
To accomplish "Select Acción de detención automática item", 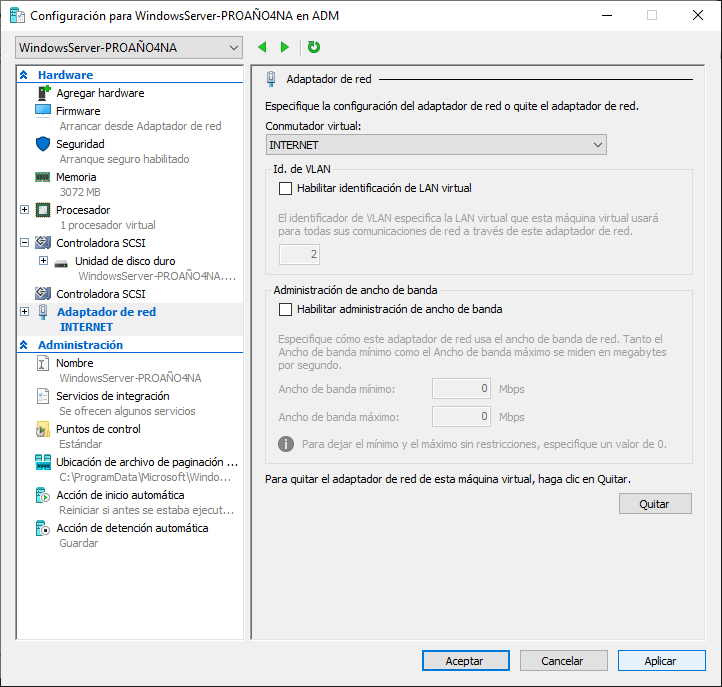I will [132, 528].
